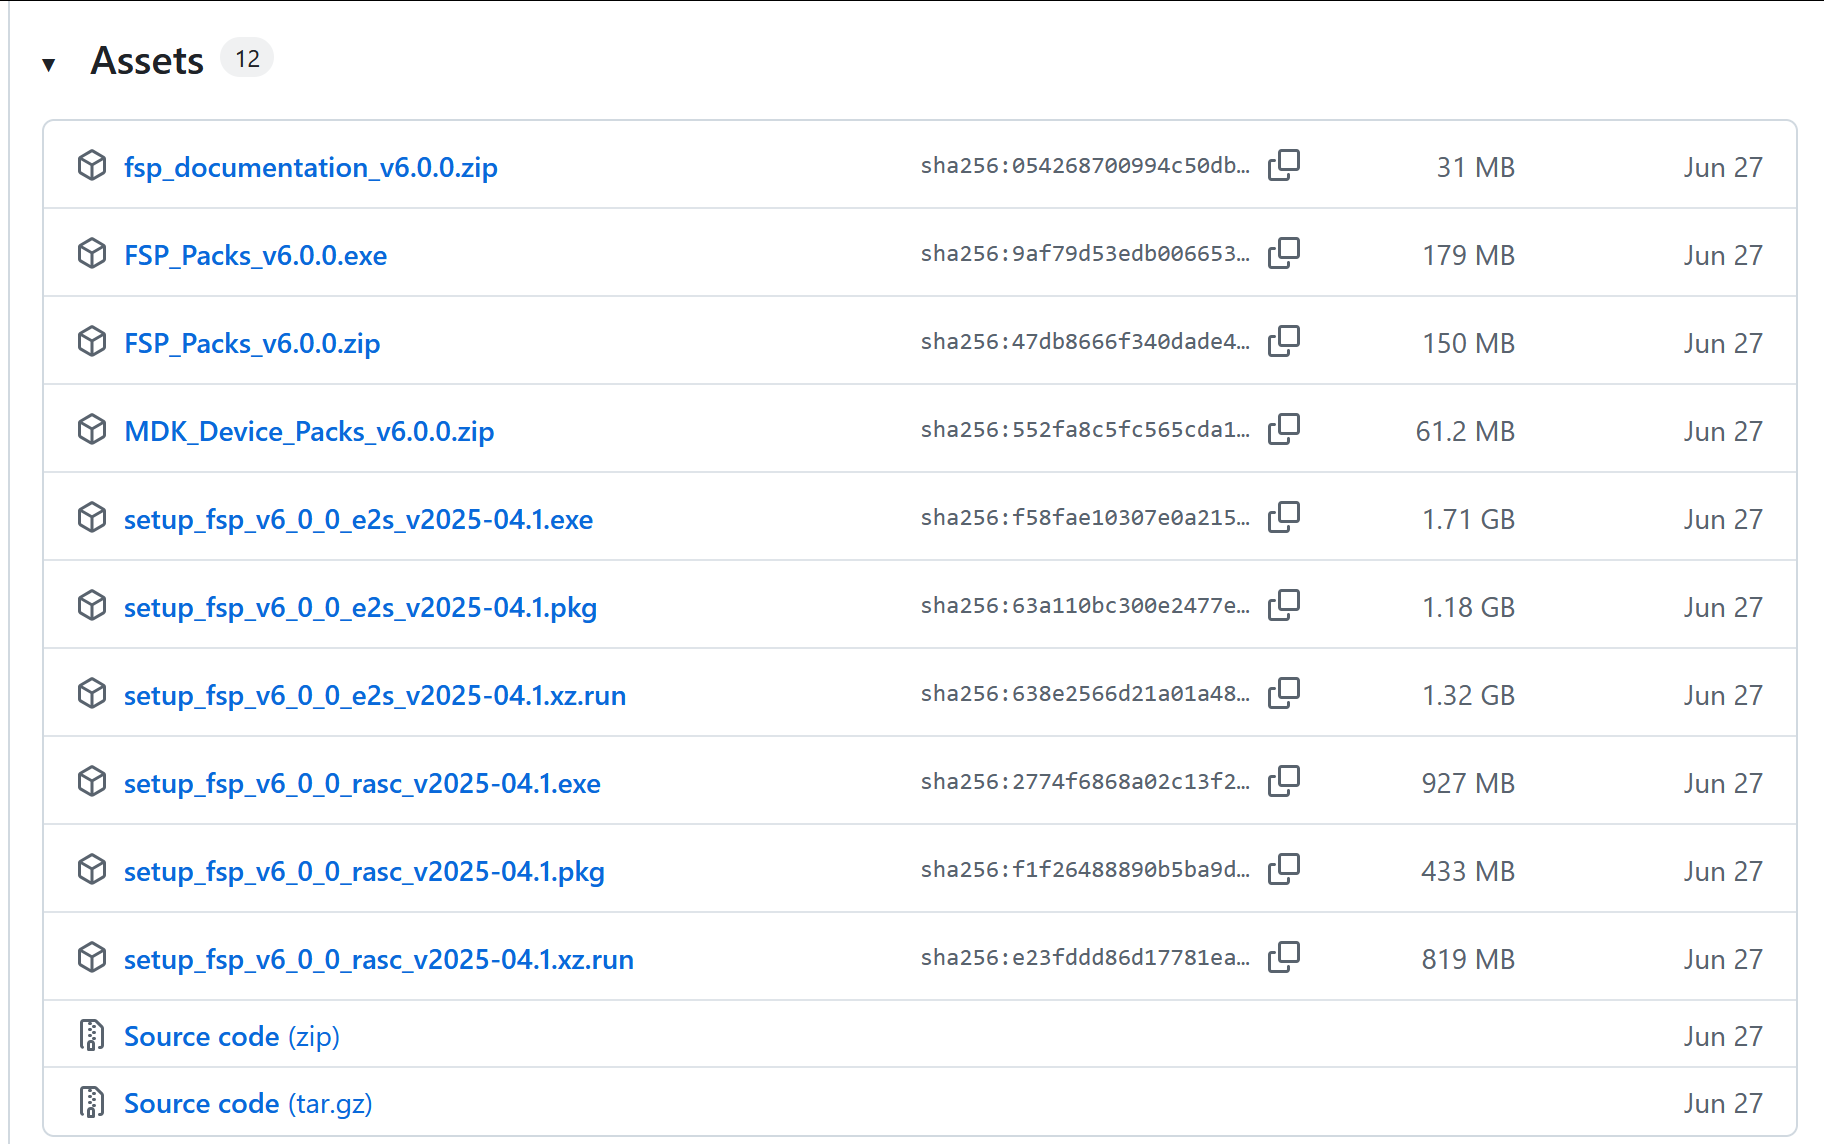The image size is (1824, 1144).
Task: Click zip file icon beside Source code (zip)
Action: tap(92, 1035)
